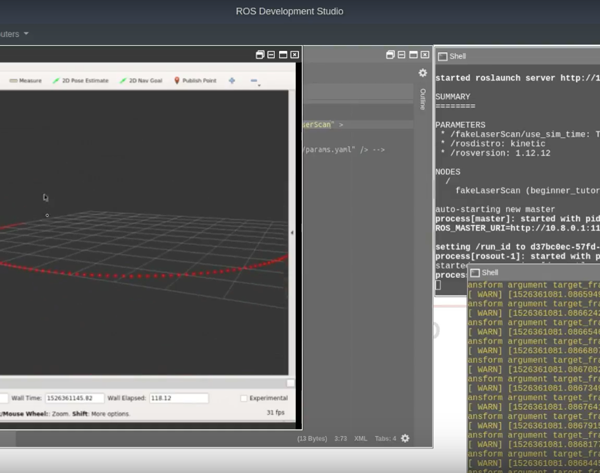Screen dimensions: 600x473
Task: Click the ROS Development Studio title
Action: pos(289,11)
